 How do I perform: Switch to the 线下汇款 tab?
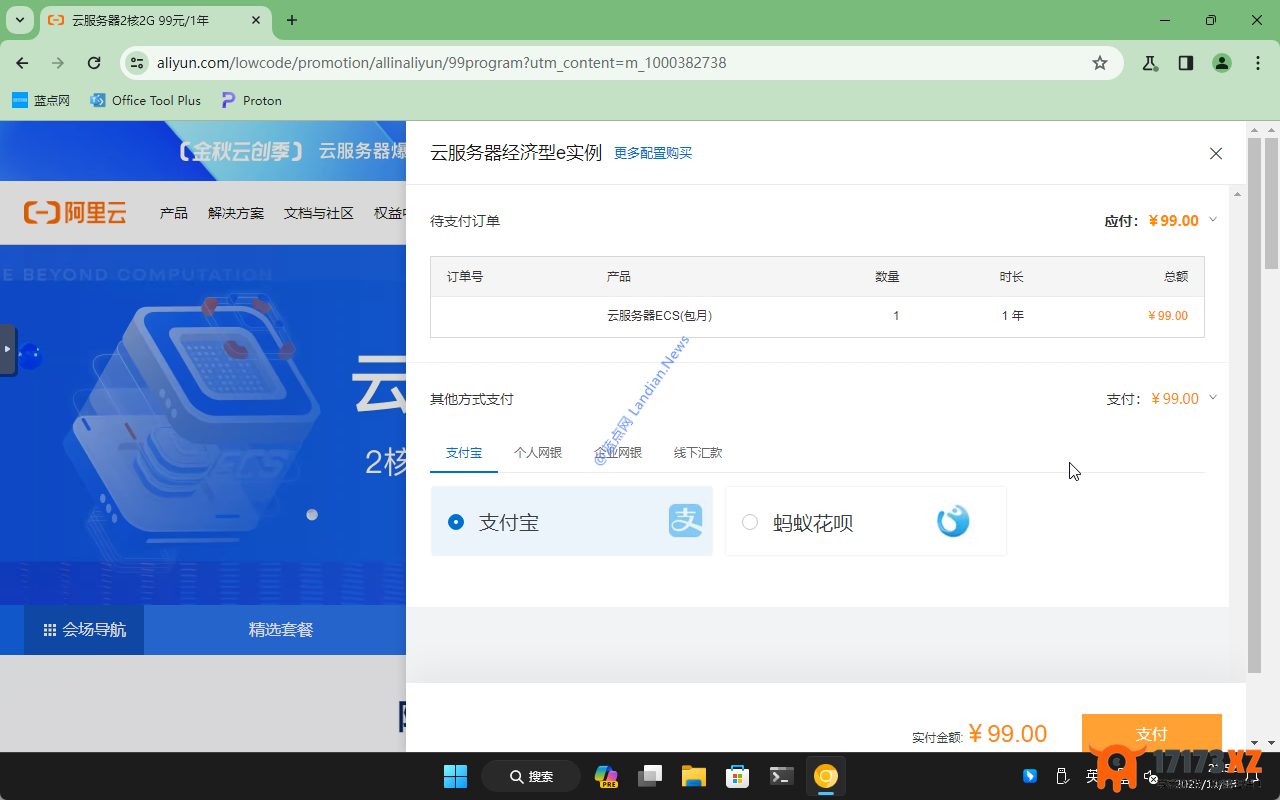coord(698,453)
